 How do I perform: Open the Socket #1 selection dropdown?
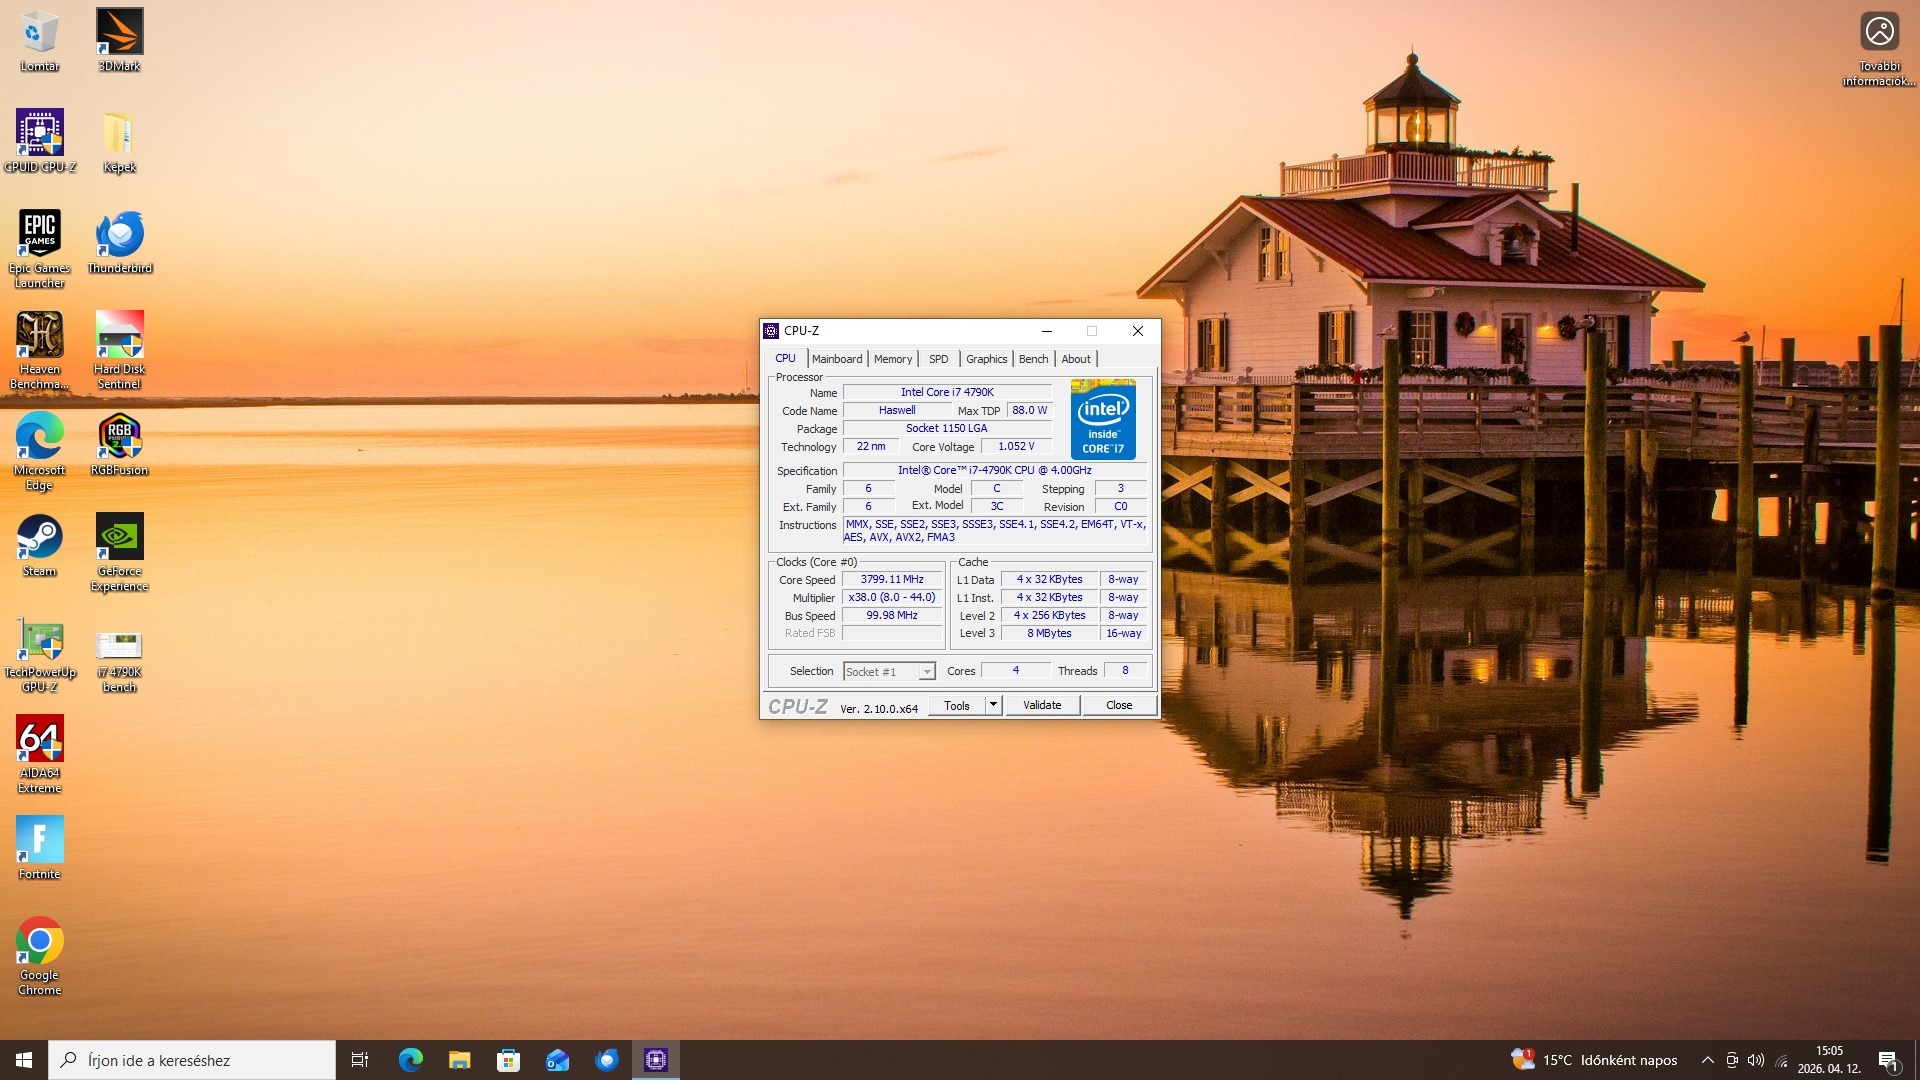[x=889, y=672]
